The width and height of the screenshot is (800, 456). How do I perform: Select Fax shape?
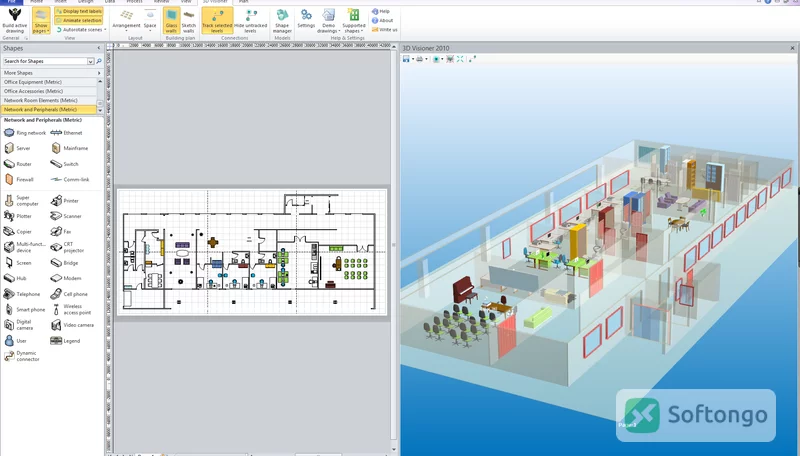tap(61, 232)
